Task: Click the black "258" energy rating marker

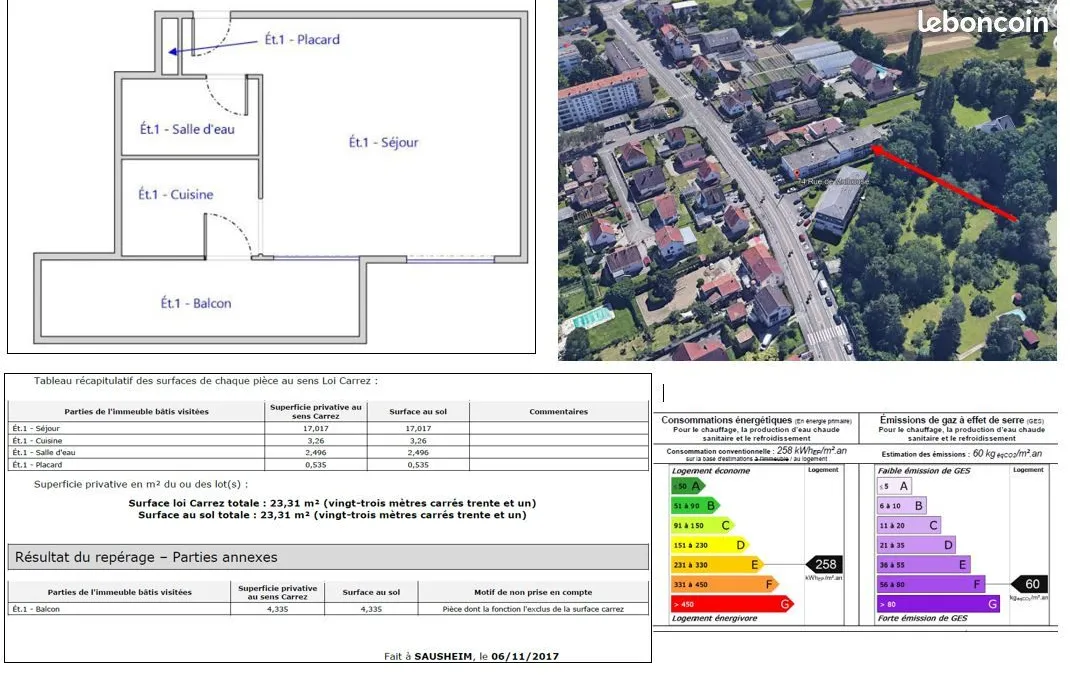Action: pyautogui.click(x=825, y=564)
